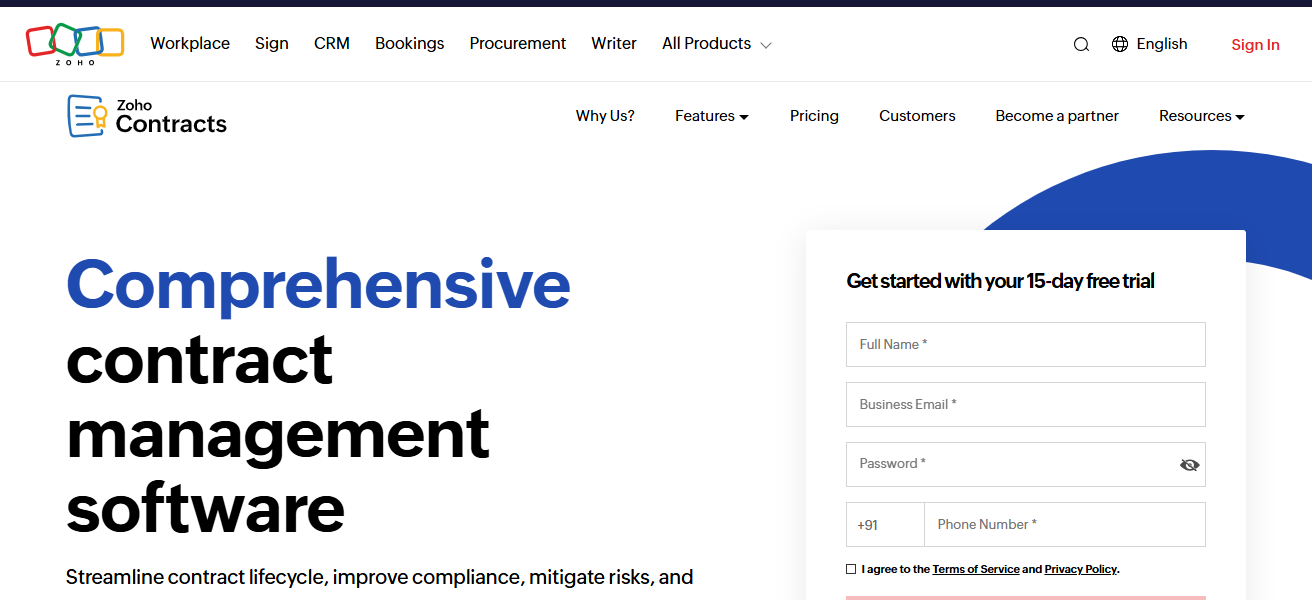Click the Sign In link
Screen dimensions: 1312x600
[1255, 45]
